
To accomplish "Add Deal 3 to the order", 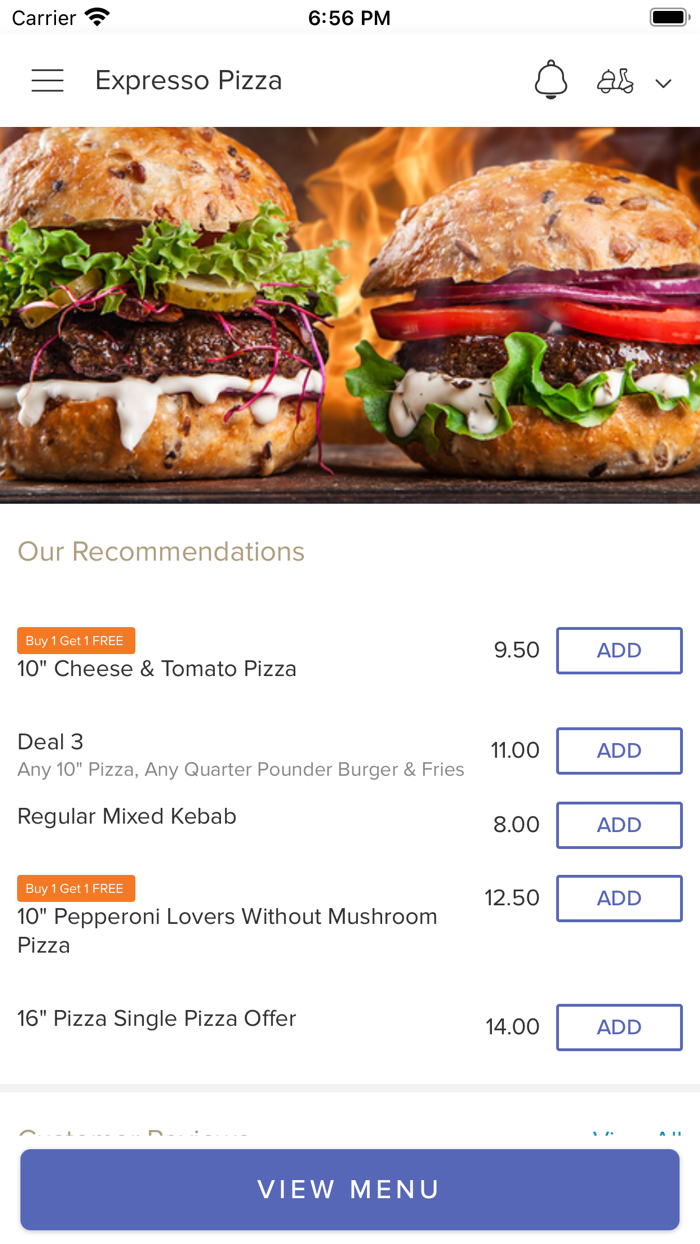I will pyautogui.click(x=619, y=751).
